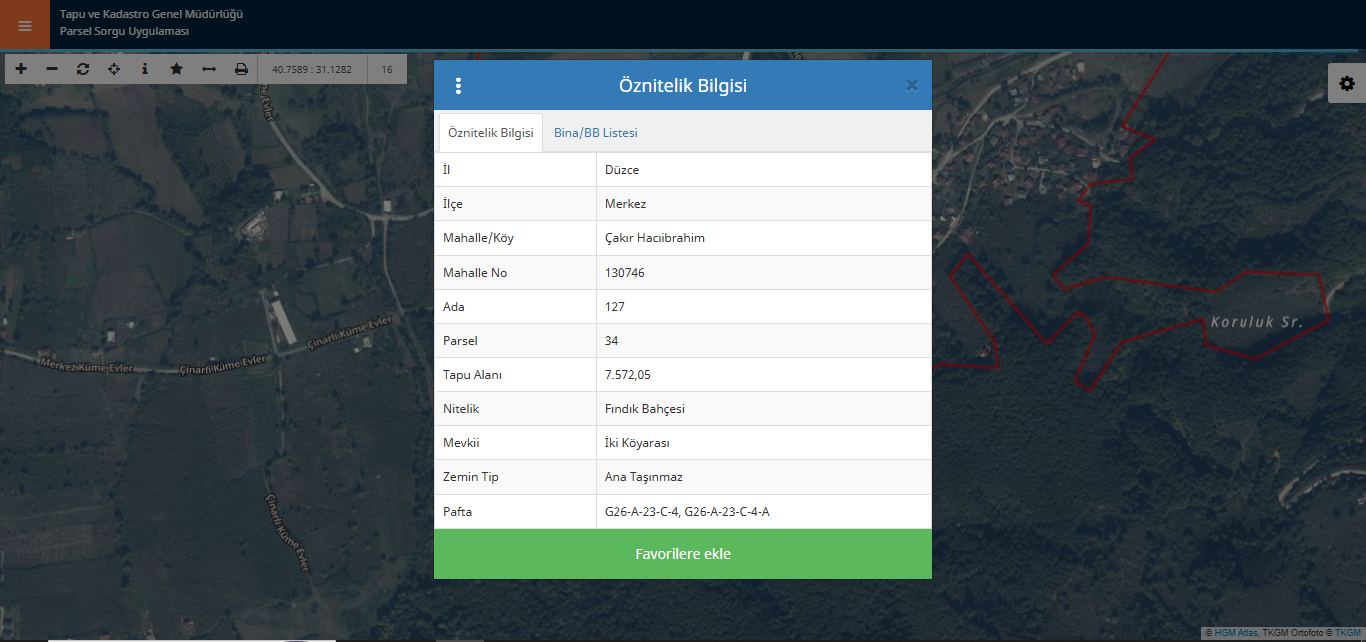Click the refresh map icon

(x=83, y=69)
